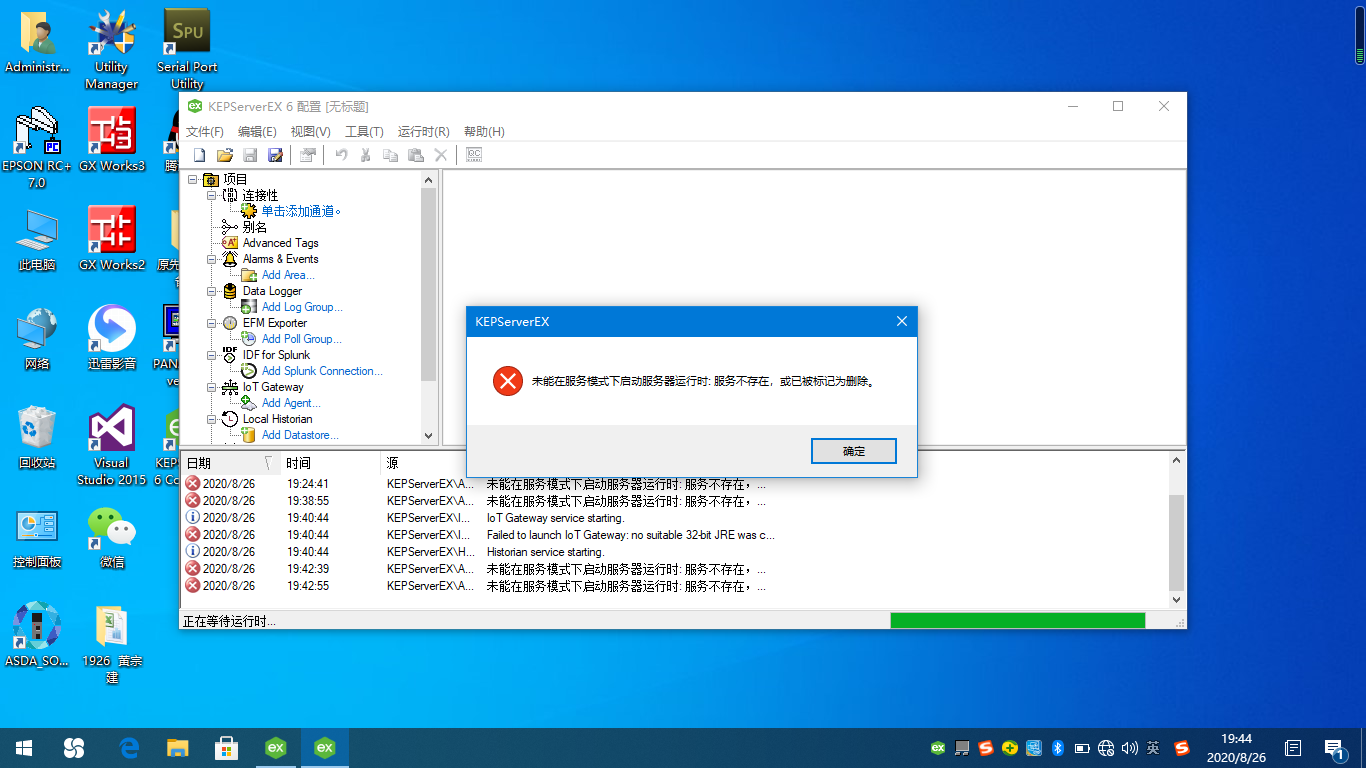Click the Advanced Tags icon in tree

point(230,243)
